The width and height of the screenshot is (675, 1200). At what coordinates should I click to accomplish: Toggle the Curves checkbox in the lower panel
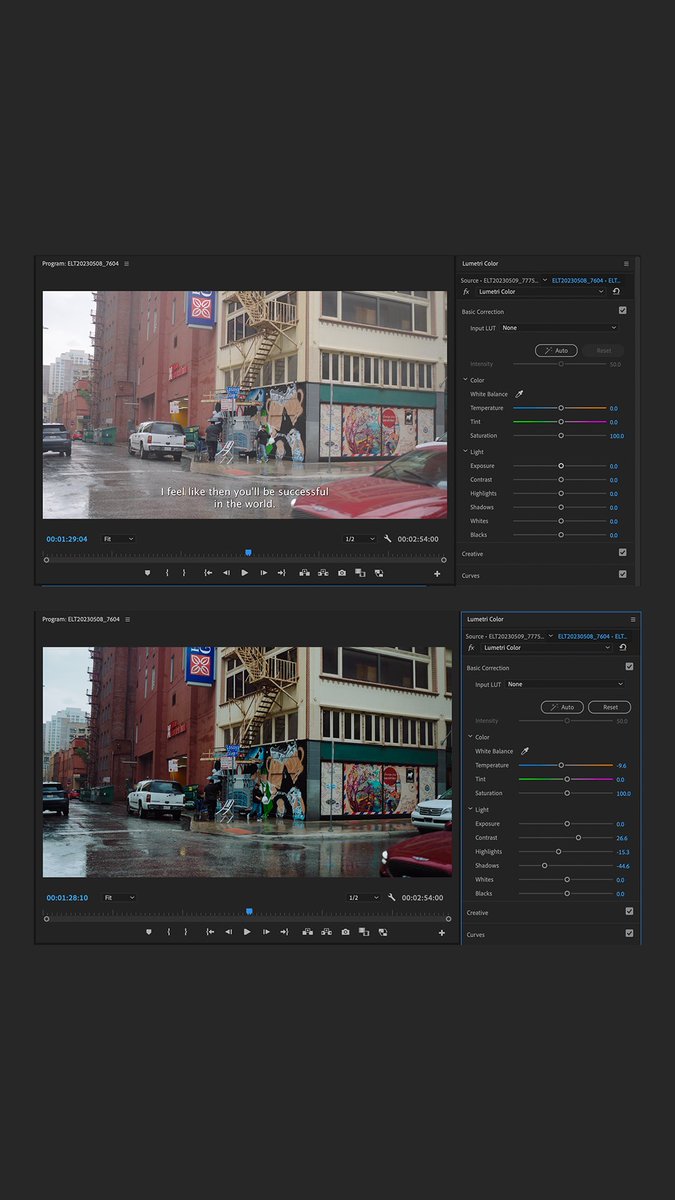pos(629,933)
